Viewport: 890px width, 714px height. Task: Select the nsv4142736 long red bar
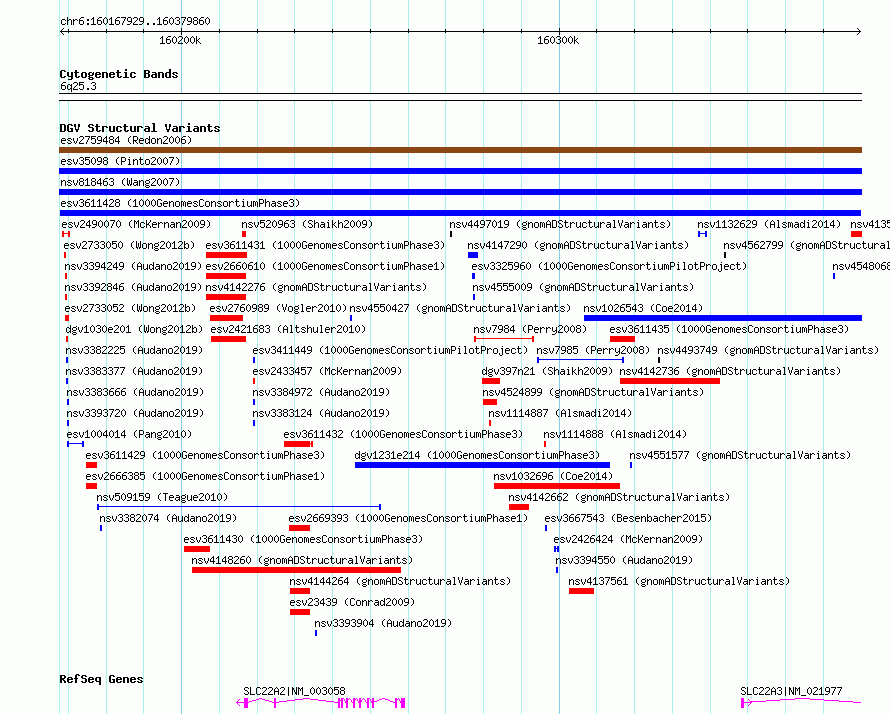click(x=670, y=381)
